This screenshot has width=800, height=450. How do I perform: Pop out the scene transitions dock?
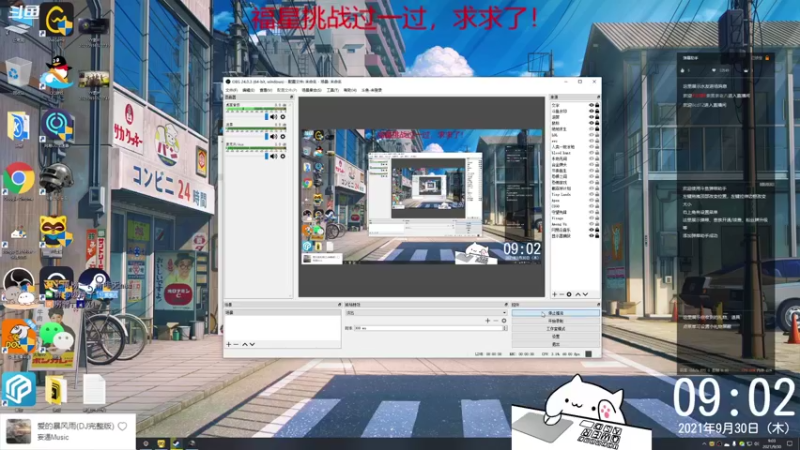506,305
